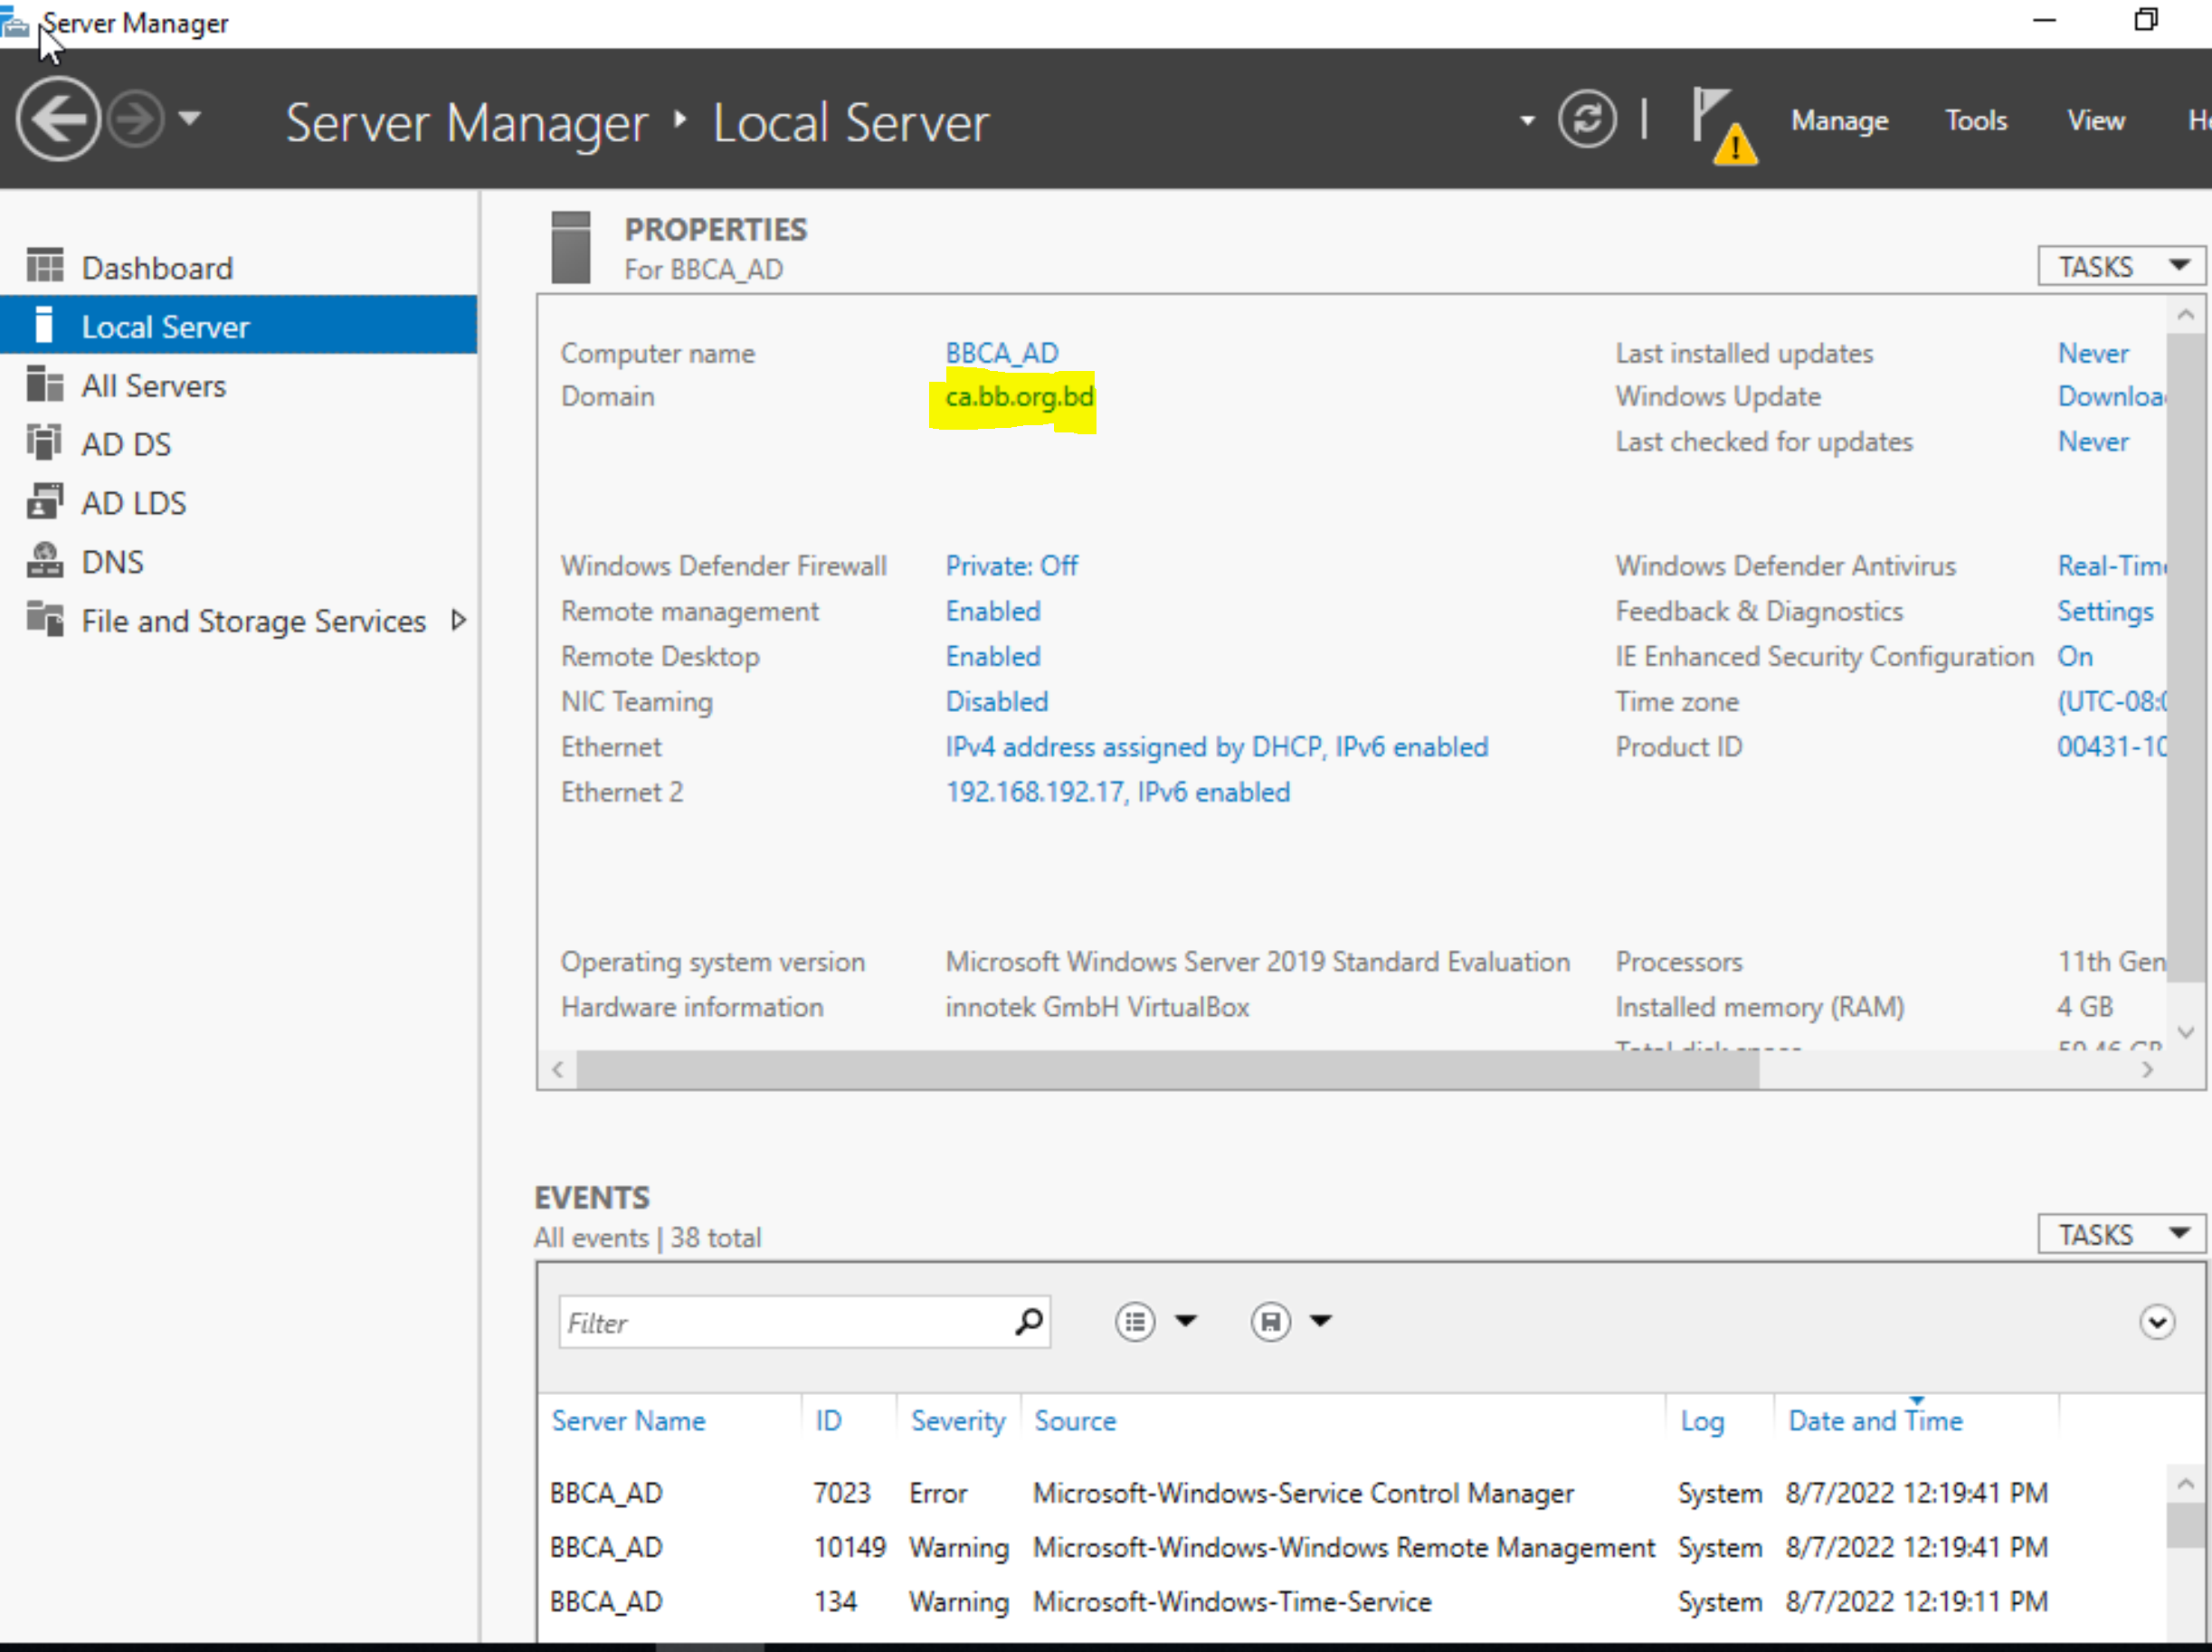Click the properties horizontal scrollbar

(x=1167, y=1069)
